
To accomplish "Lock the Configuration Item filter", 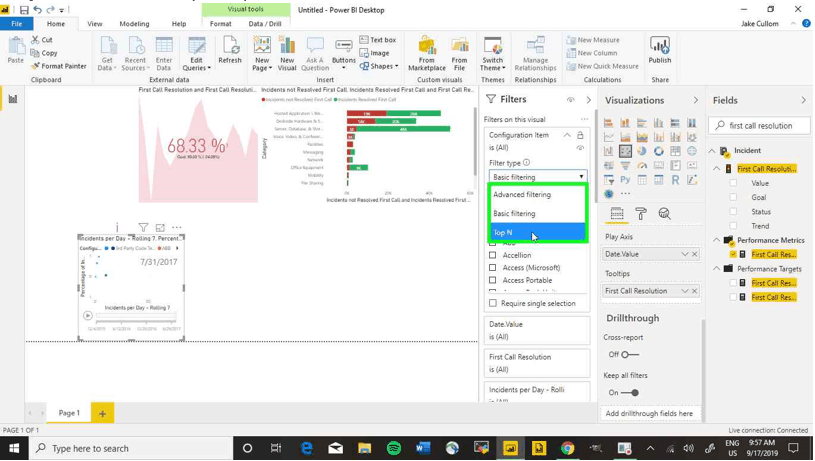I will point(580,135).
